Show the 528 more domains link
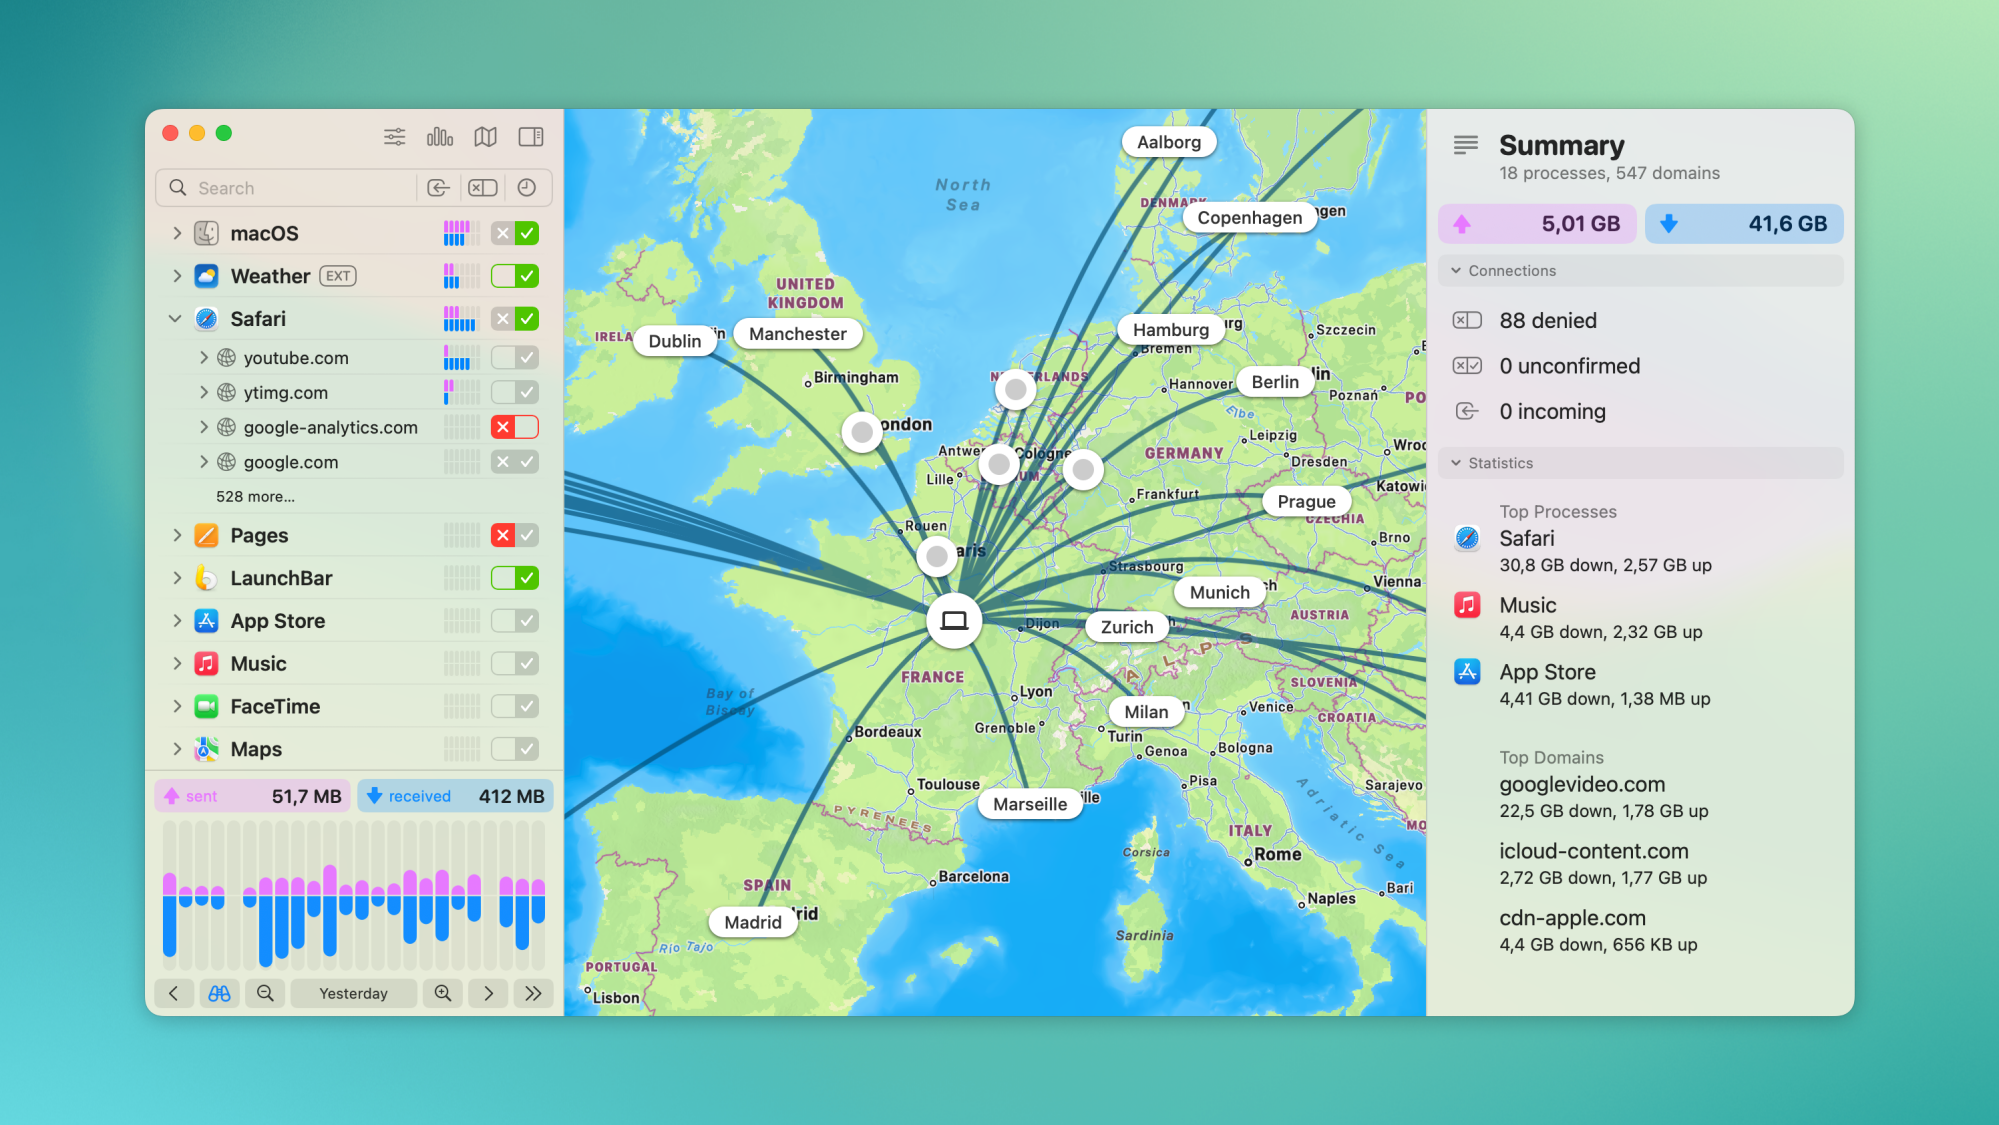This screenshot has height=1125, width=1999. [x=255, y=497]
